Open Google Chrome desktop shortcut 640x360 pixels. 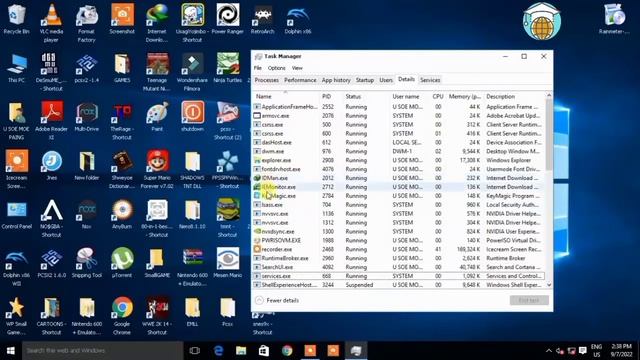[122, 316]
